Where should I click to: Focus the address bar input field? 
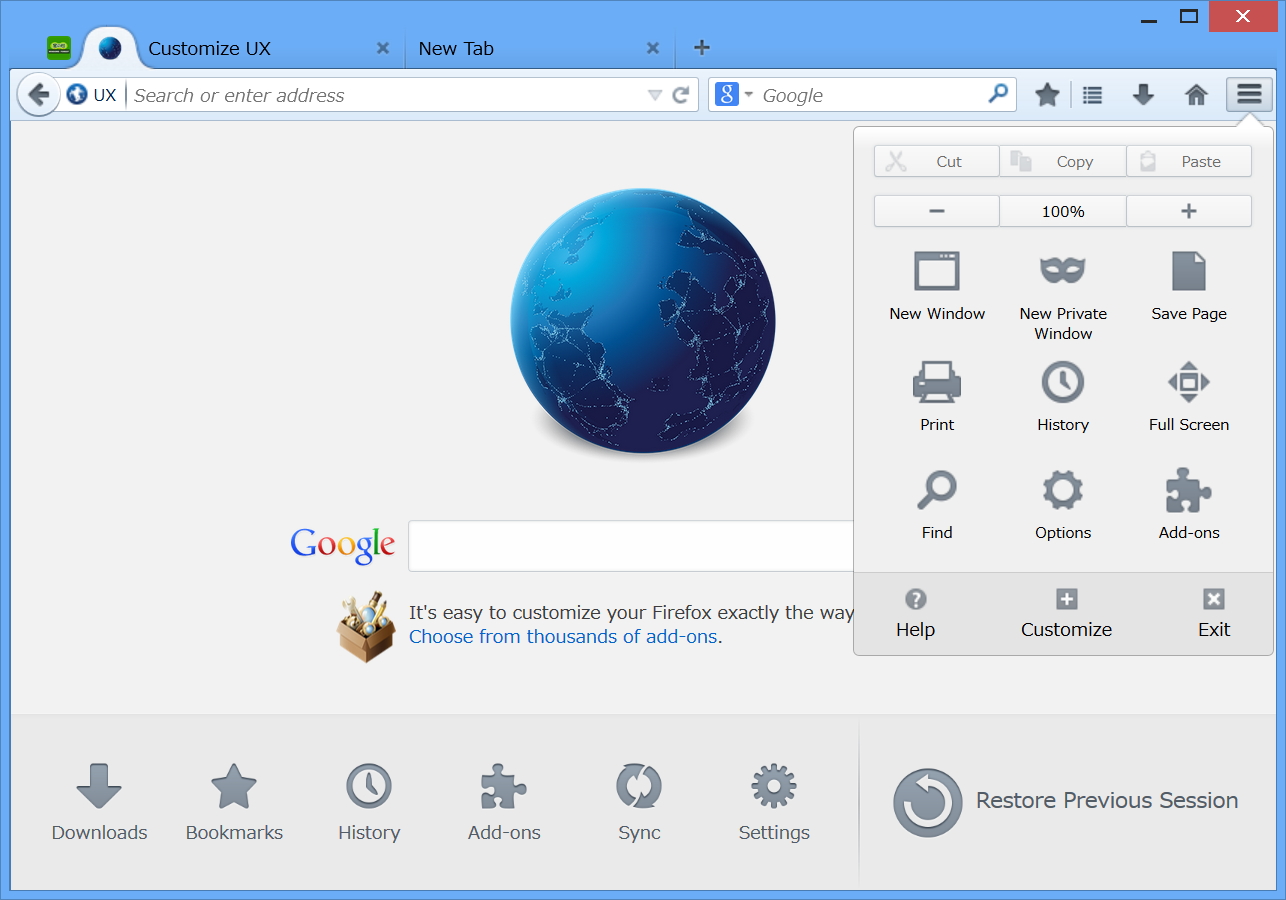click(386, 95)
